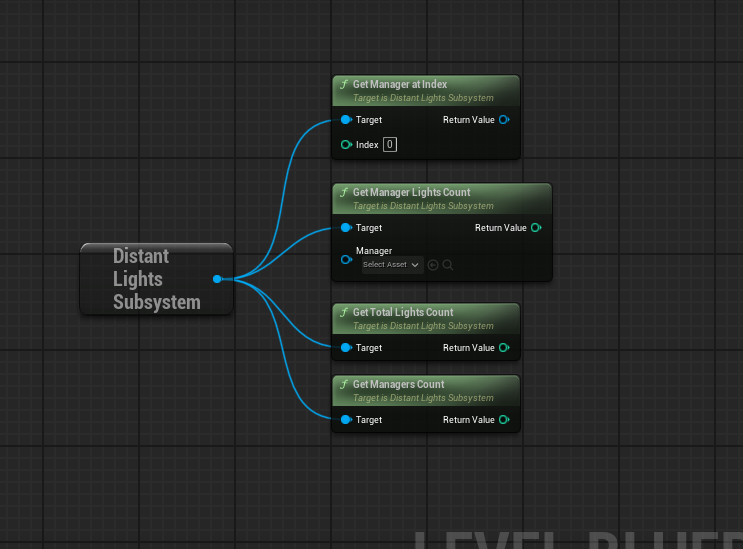Click function icon on Get Manager Lights Count
This screenshot has height=549, width=743.
[x=344, y=192]
